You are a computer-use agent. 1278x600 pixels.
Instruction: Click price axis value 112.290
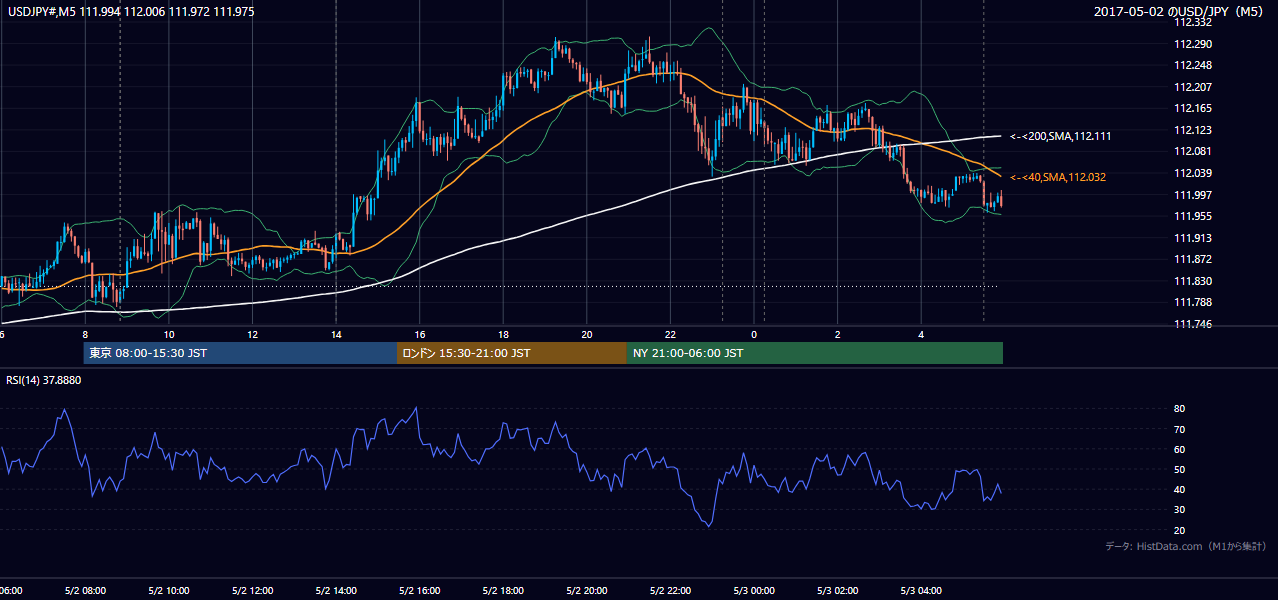[x=1195, y=44]
